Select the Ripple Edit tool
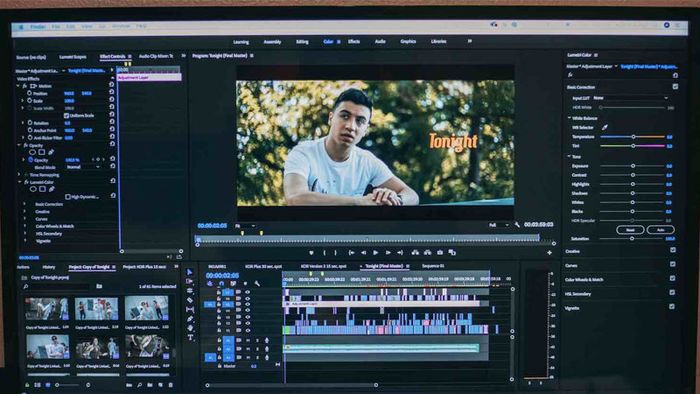Viewport: 700px width, 394px height. (190, 291)
